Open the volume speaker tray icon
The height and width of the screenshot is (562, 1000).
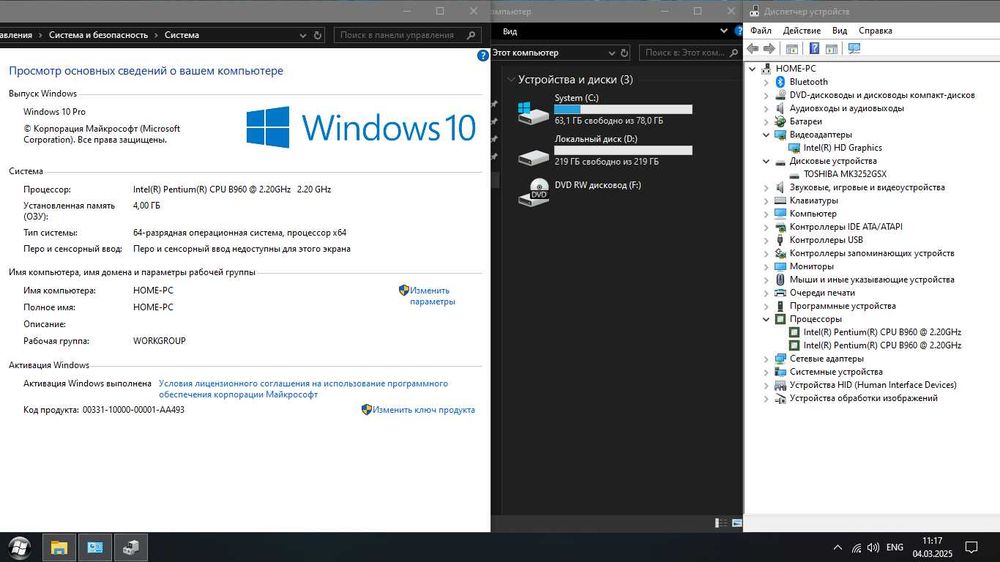(873, 547)
